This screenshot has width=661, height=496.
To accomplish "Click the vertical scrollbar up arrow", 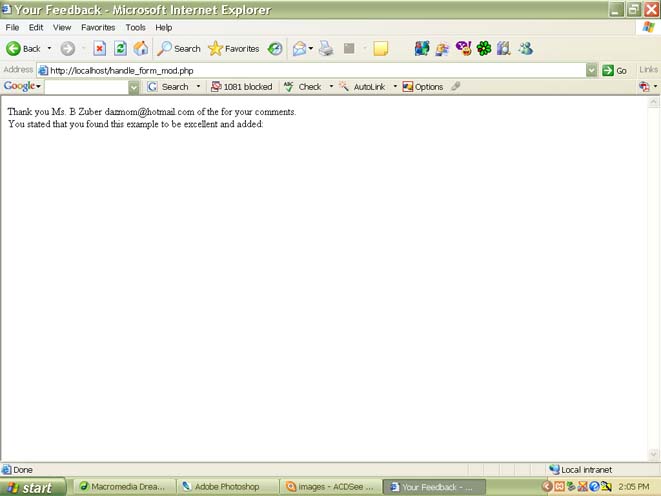I will (x=653, y=102).
